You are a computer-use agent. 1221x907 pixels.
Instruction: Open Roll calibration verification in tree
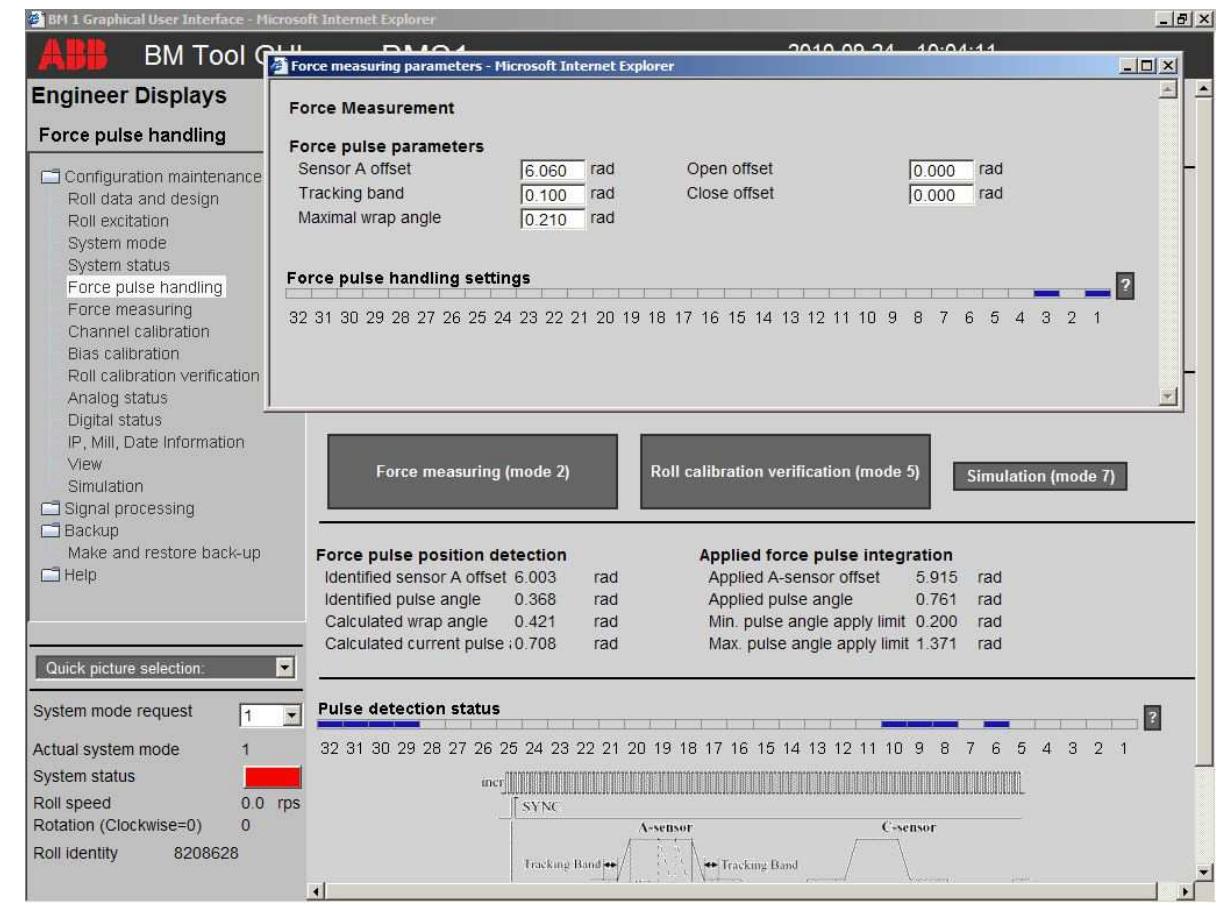pyautogui.click(x=163, y=376)
